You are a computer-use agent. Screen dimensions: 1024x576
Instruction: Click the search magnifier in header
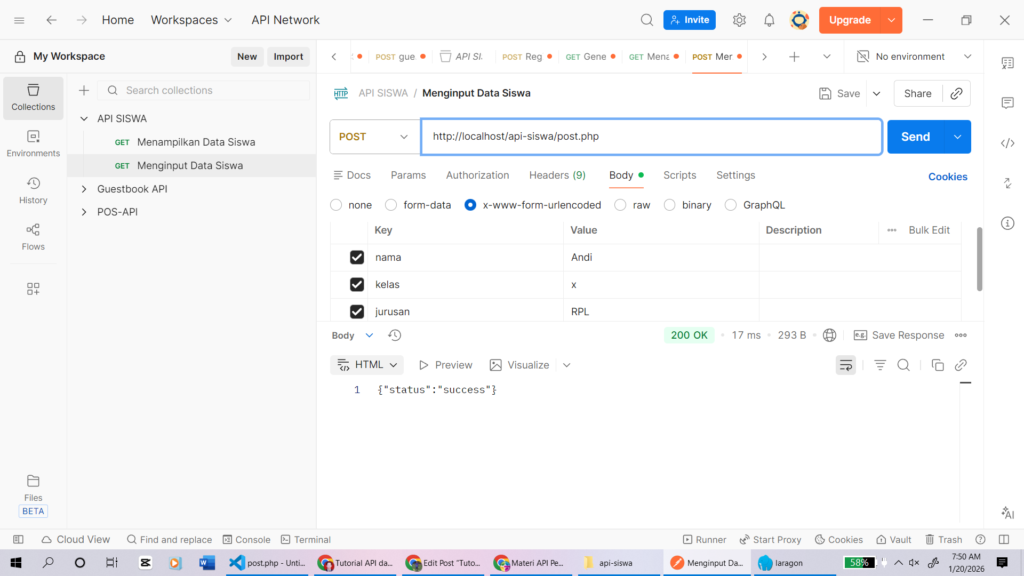(647, 20)
